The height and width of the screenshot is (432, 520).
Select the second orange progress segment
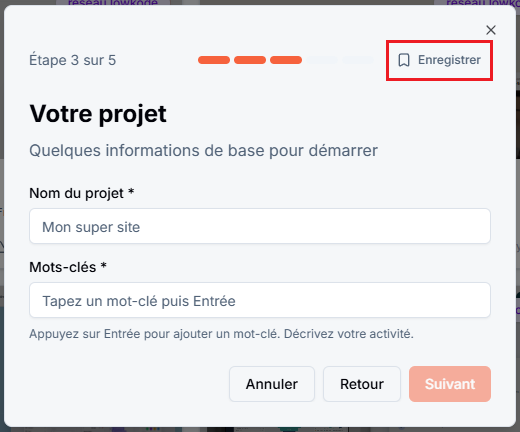pyautogui.click(x=250, y=60)
